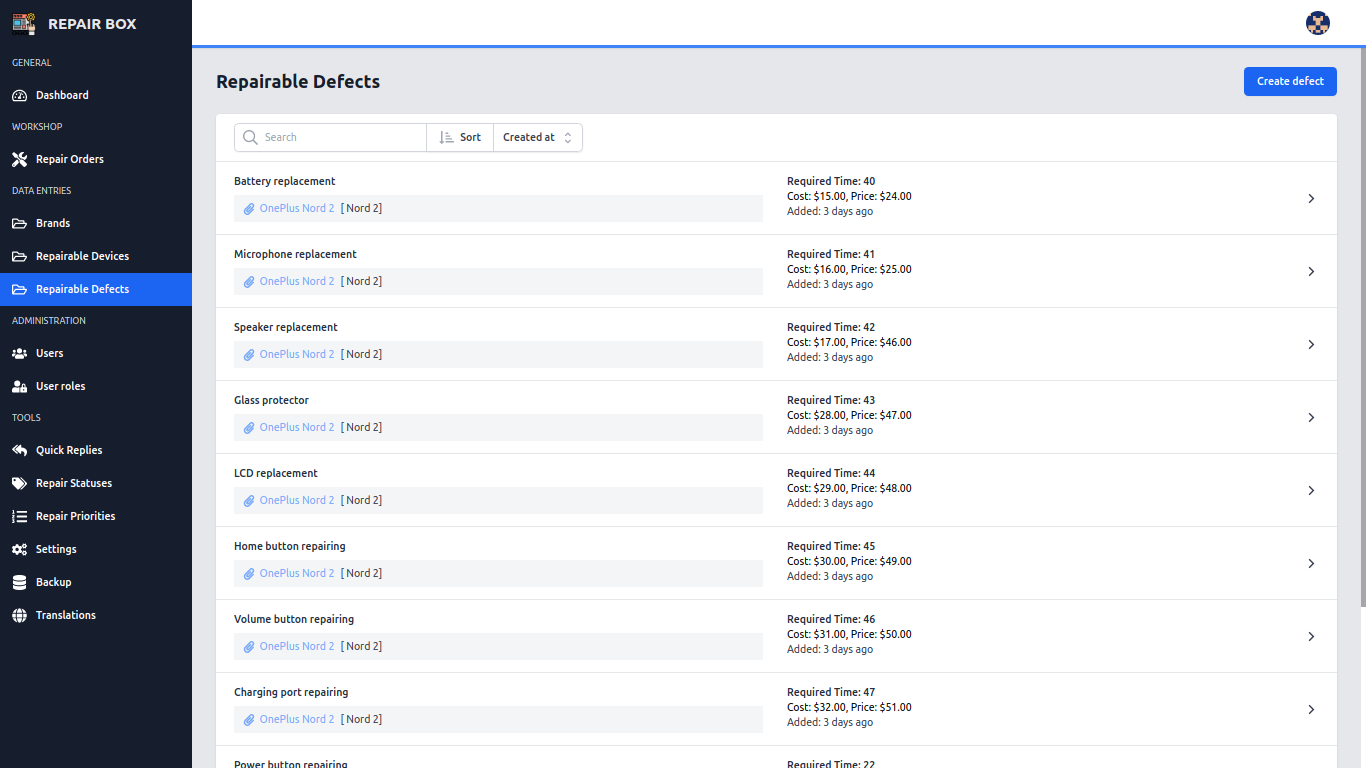The width and height of the screenshot is (1366, 768).
Task: Open the Quick Replies menu item
Action: coord(96,450)
